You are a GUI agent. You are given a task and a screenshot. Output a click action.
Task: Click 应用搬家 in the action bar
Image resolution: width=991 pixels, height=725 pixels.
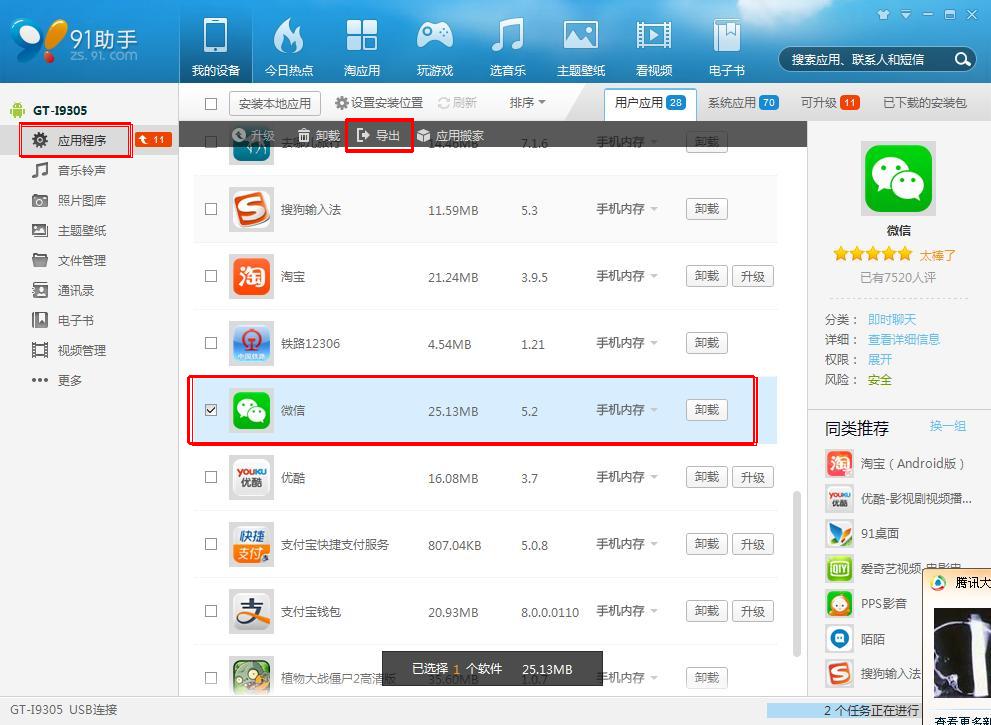pyautogui.click(x=451, y=136)
